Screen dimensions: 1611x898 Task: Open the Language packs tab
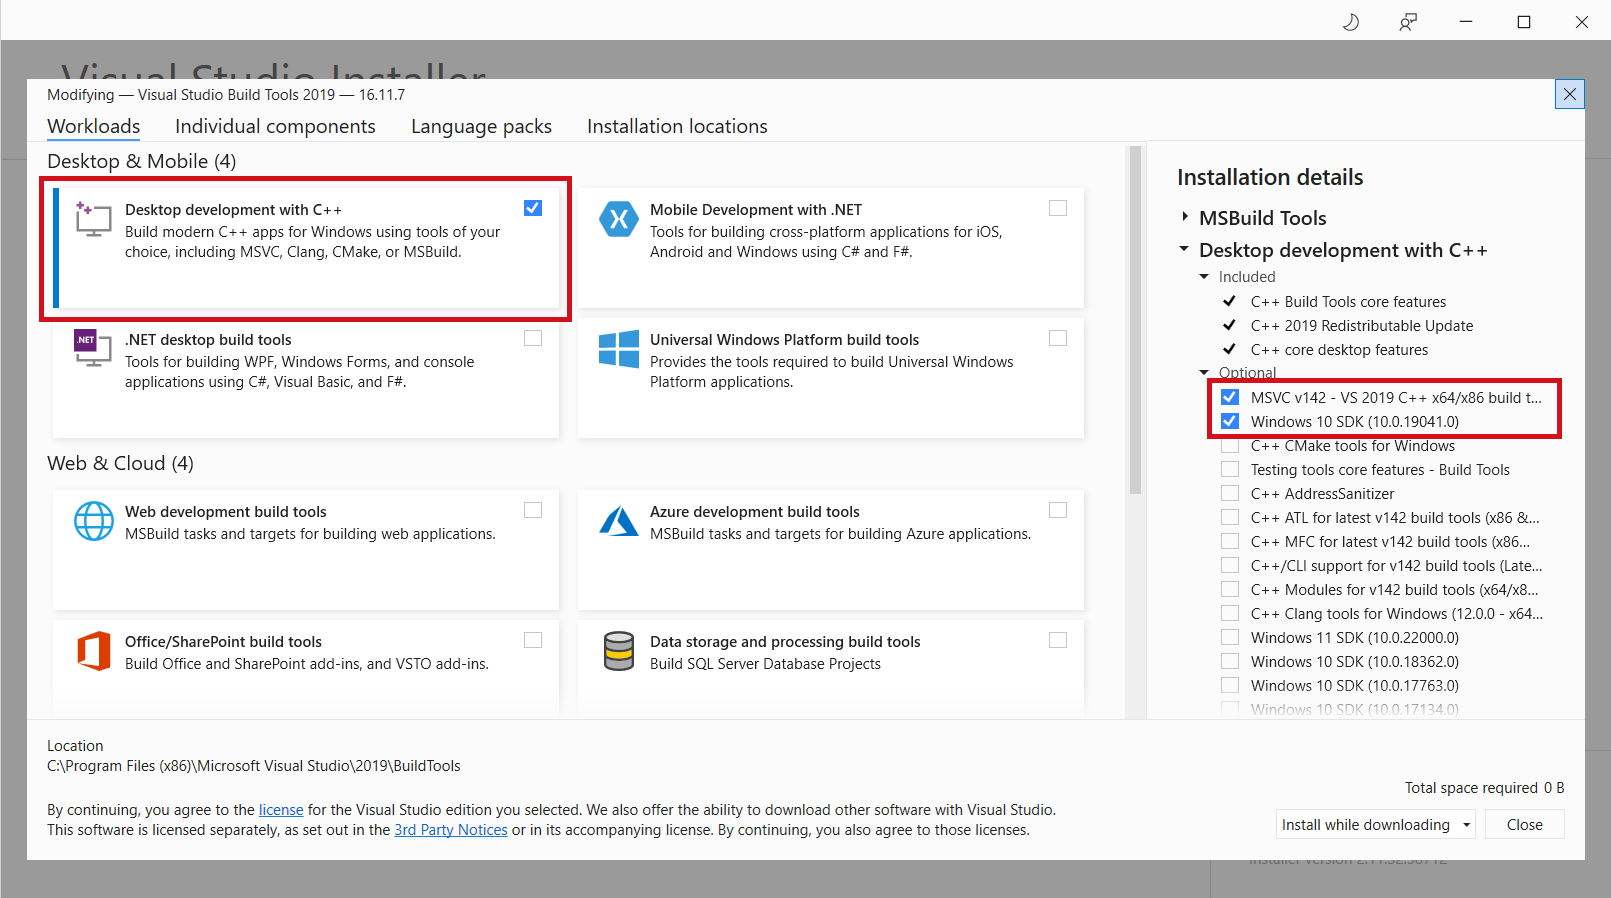point(481,126)
